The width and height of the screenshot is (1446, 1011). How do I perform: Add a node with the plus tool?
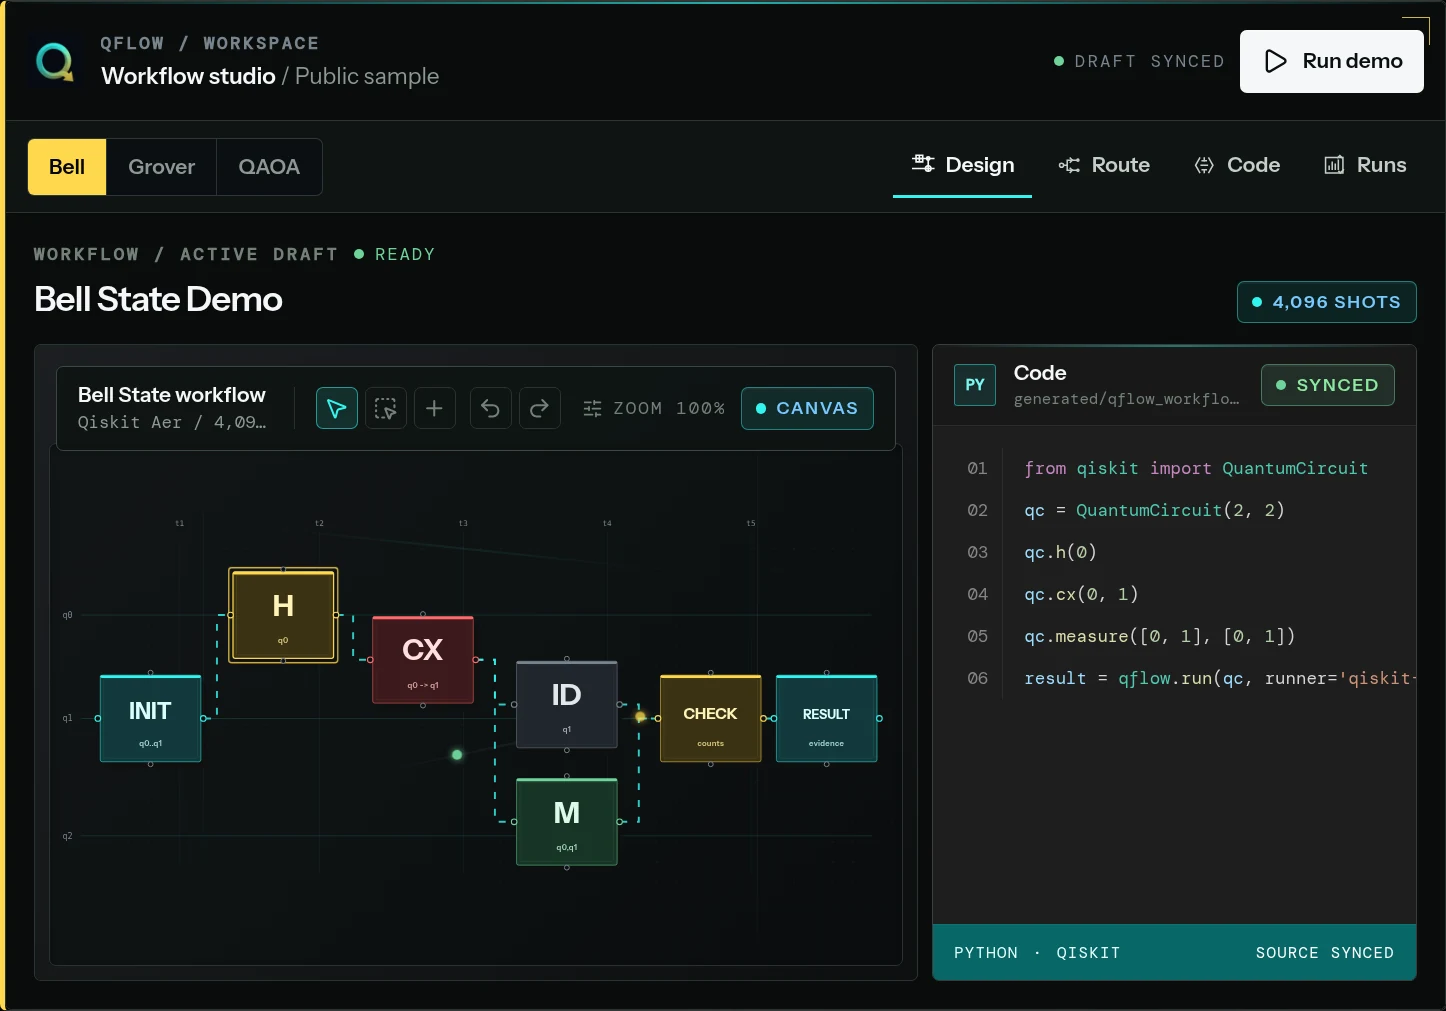(434, 408)
